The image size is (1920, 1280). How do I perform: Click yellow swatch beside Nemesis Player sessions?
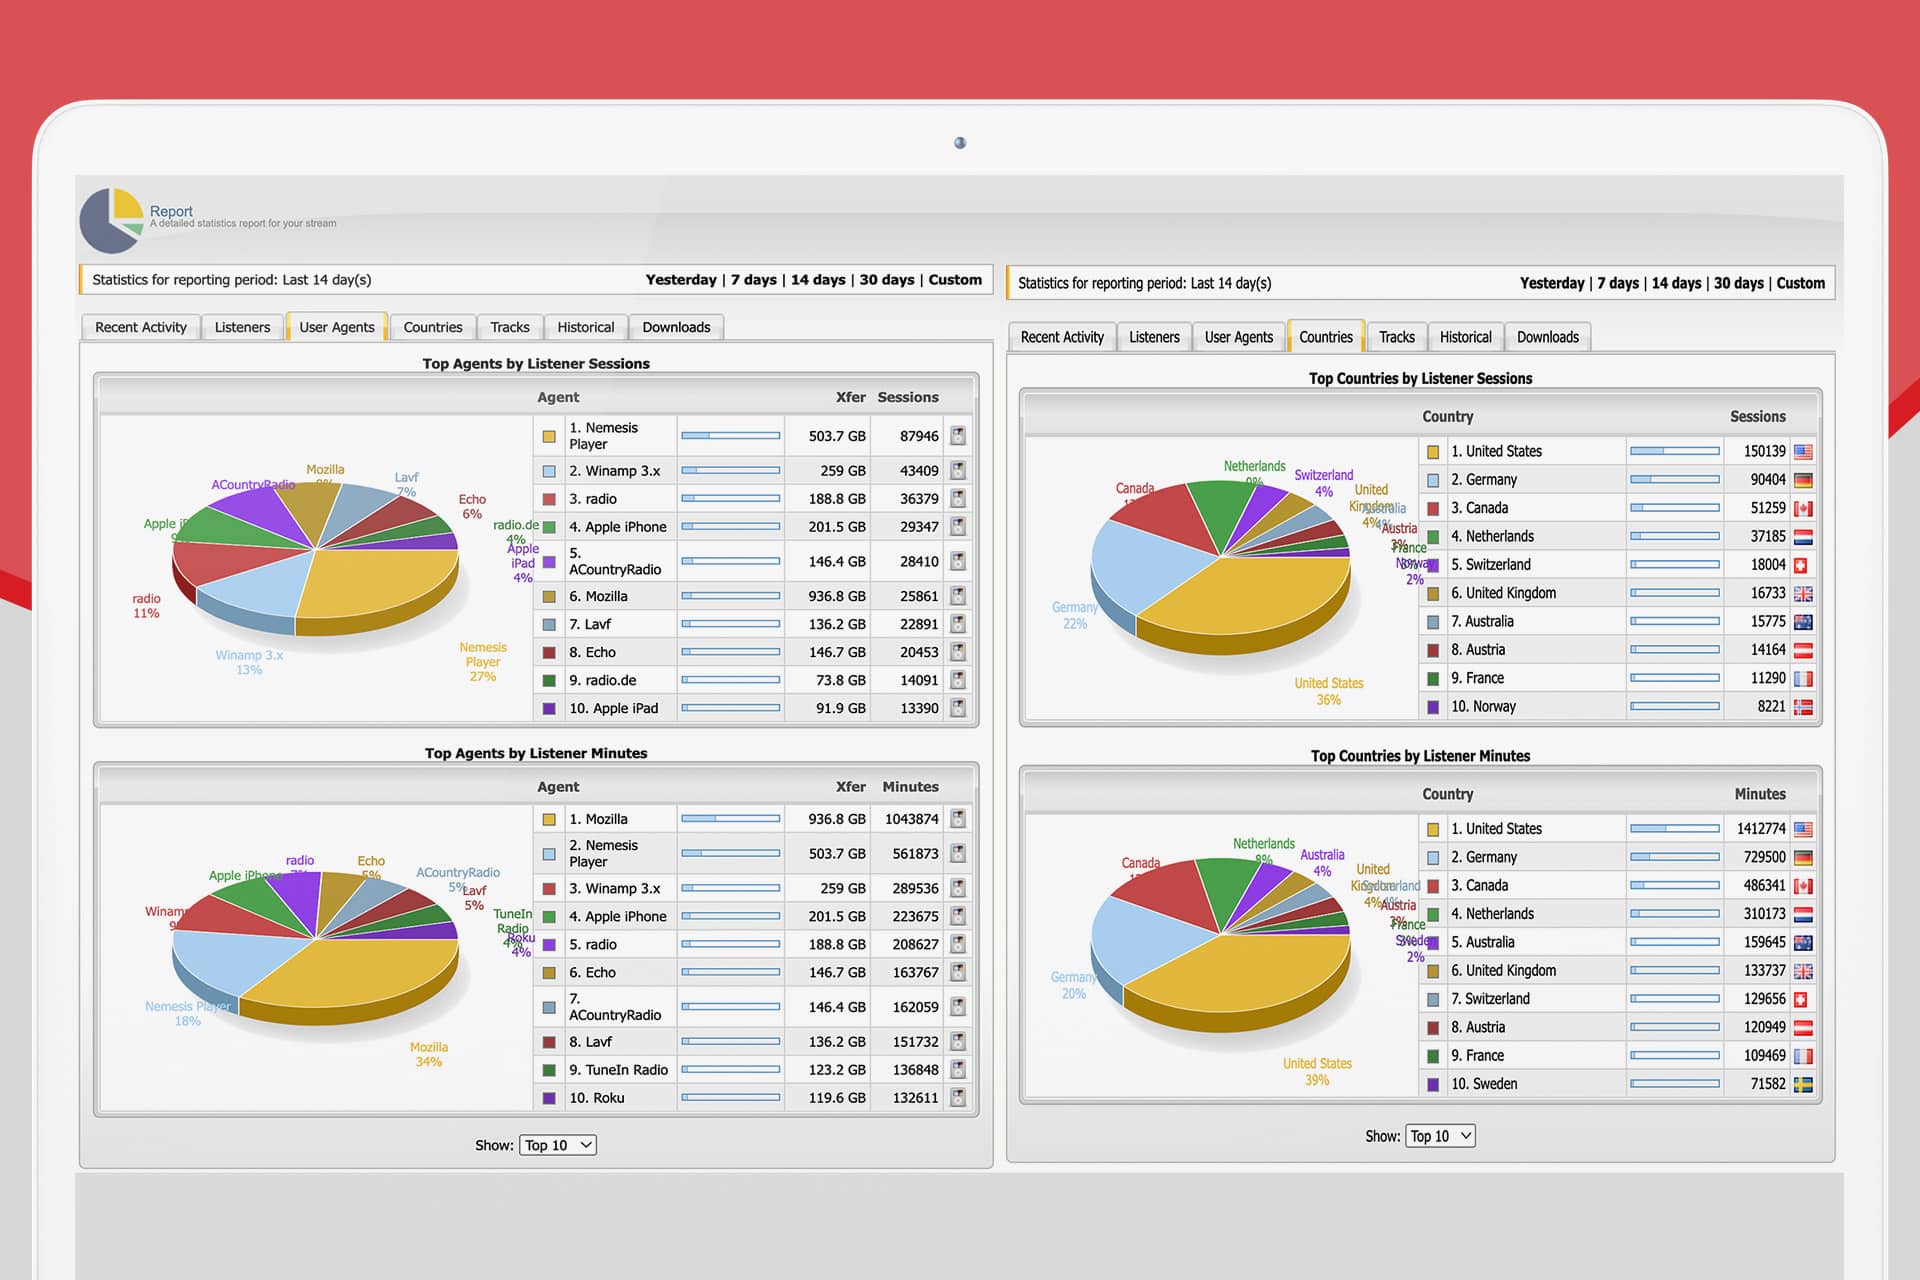point(549,437)
